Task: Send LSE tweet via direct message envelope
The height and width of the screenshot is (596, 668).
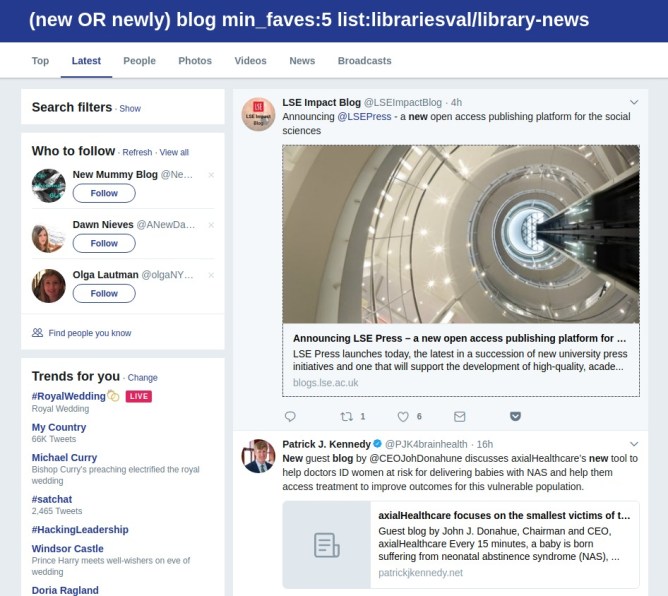Action: coord(459,416)
